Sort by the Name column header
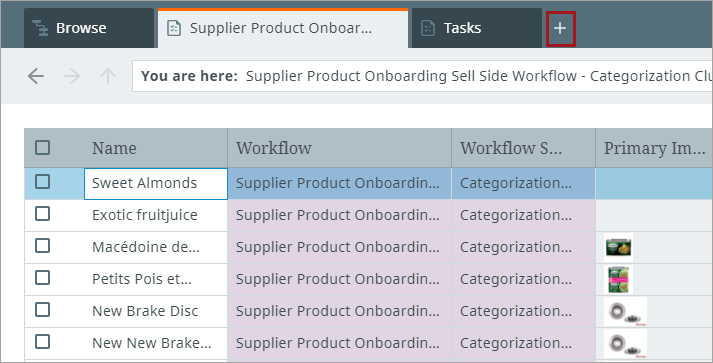The image size is (713, 363). click(114, 148)
